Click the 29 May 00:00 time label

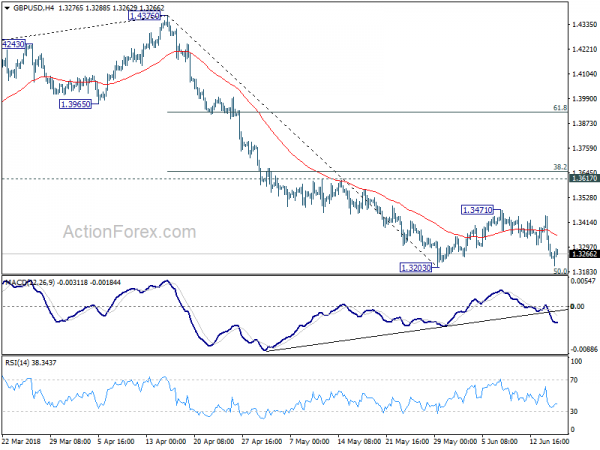(x=455, y=441)
